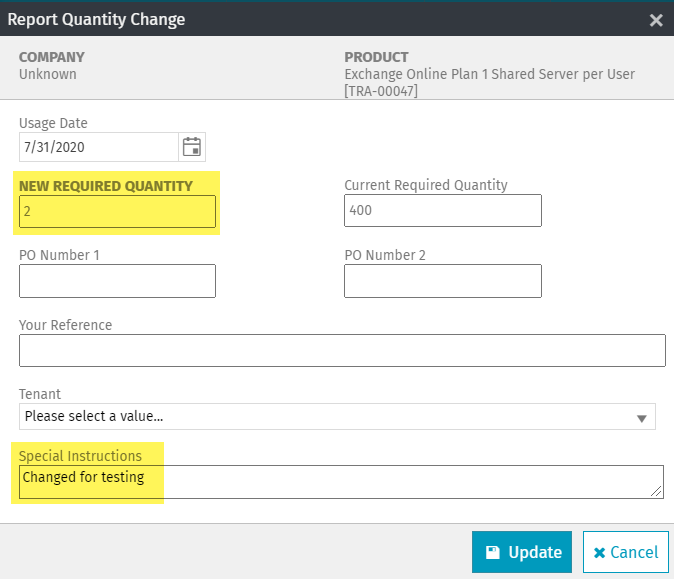Viewport: 674px width, 579px height.
Task: Focus the Usage Date text field
Action: (x=99, y=147)
